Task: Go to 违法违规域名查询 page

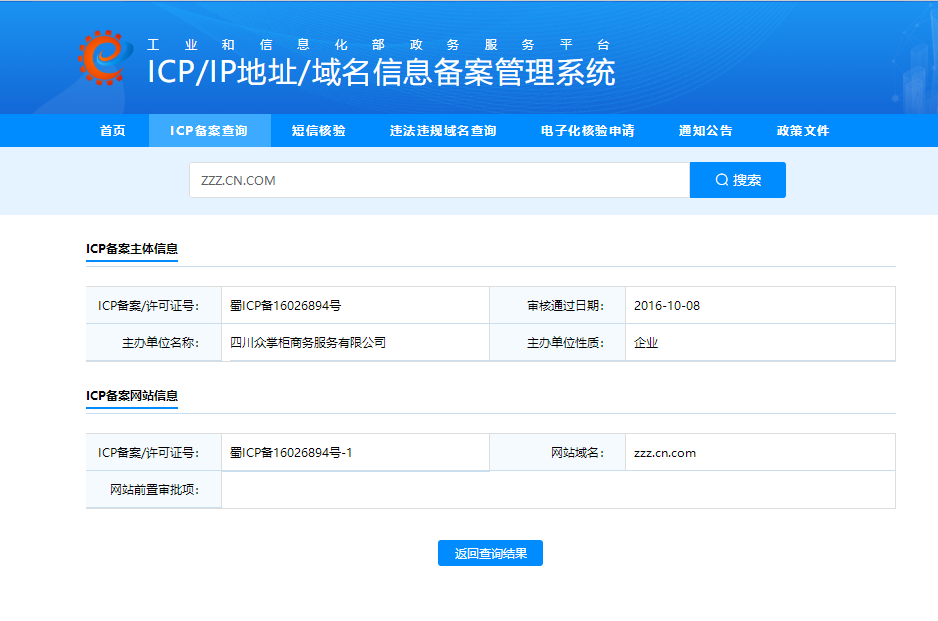Action: 443,130
